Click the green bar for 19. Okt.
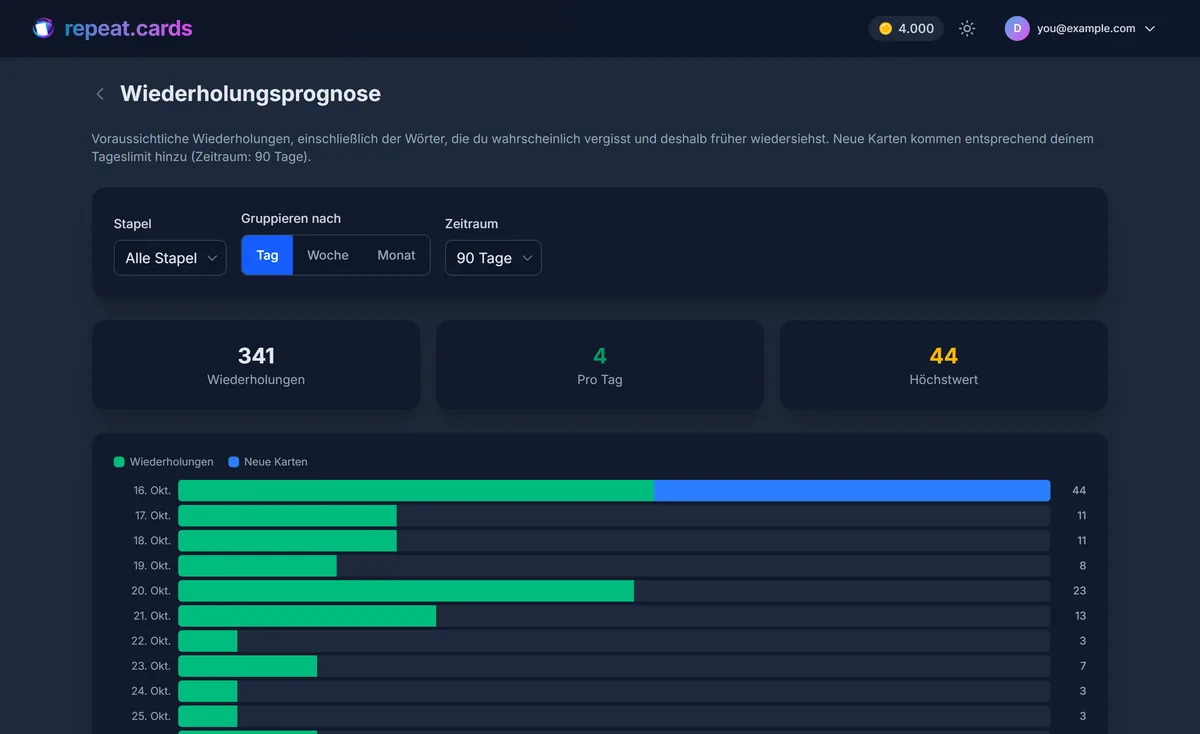 pyautogui.click(x=257, y=565)
